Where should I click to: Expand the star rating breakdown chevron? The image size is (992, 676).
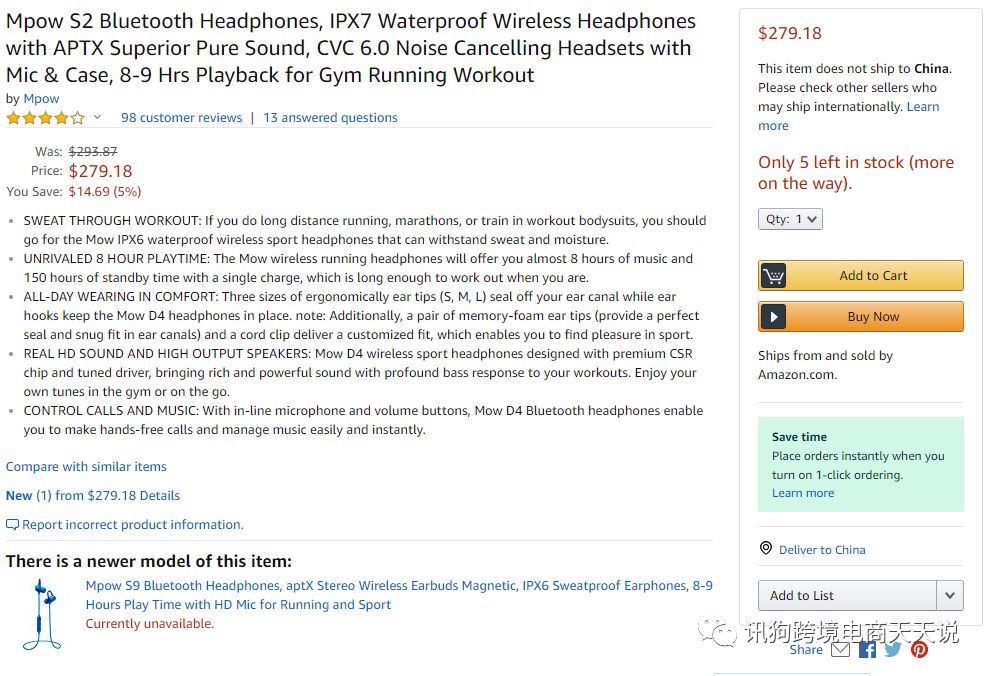[98, 118]
